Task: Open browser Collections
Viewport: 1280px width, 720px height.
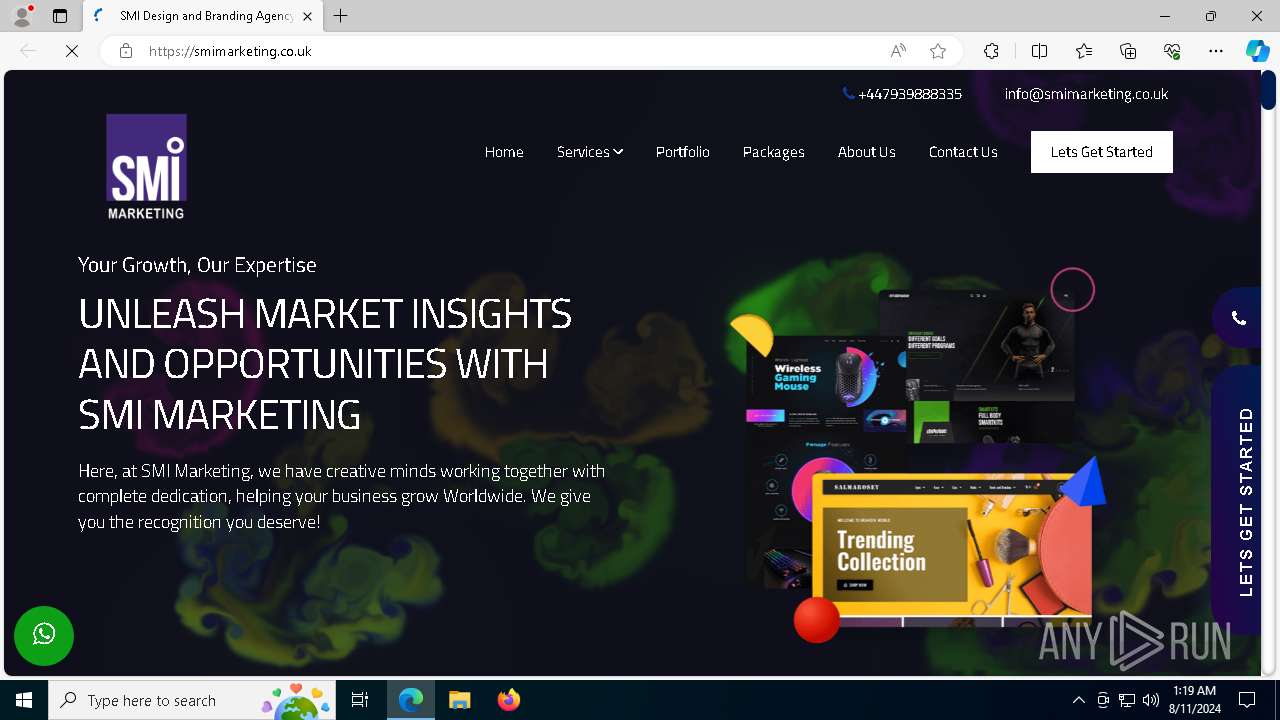Action: pyautogui.click(x=1128, y=51)
